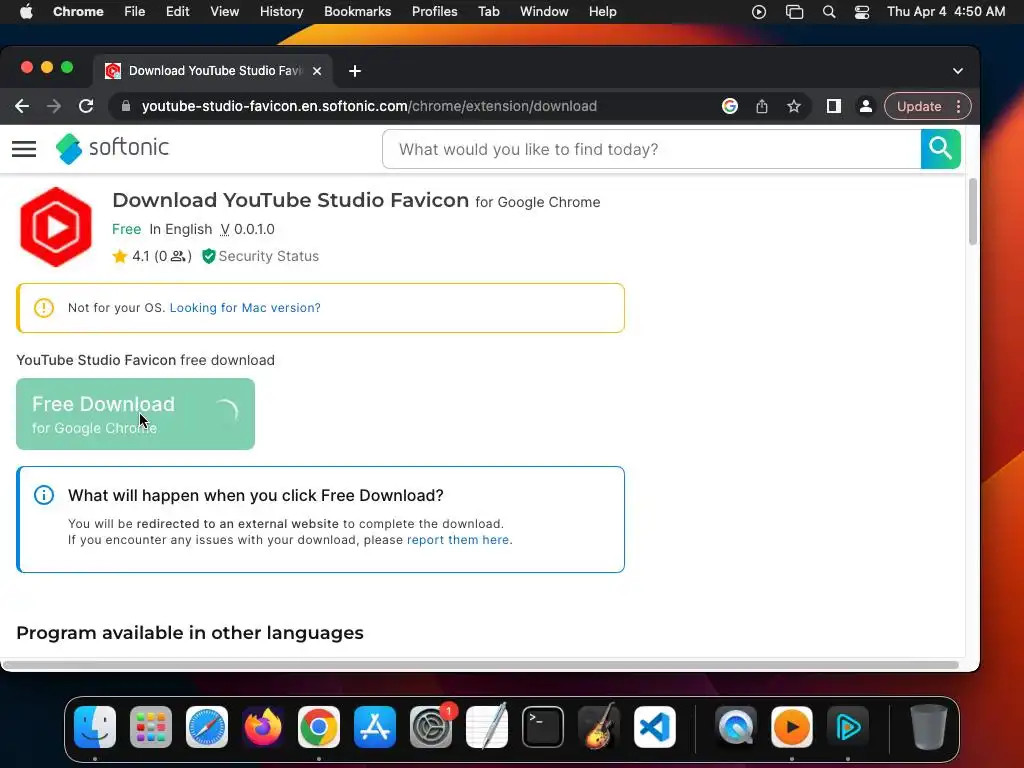Click the Softonic search field

(x=652, y=149)
